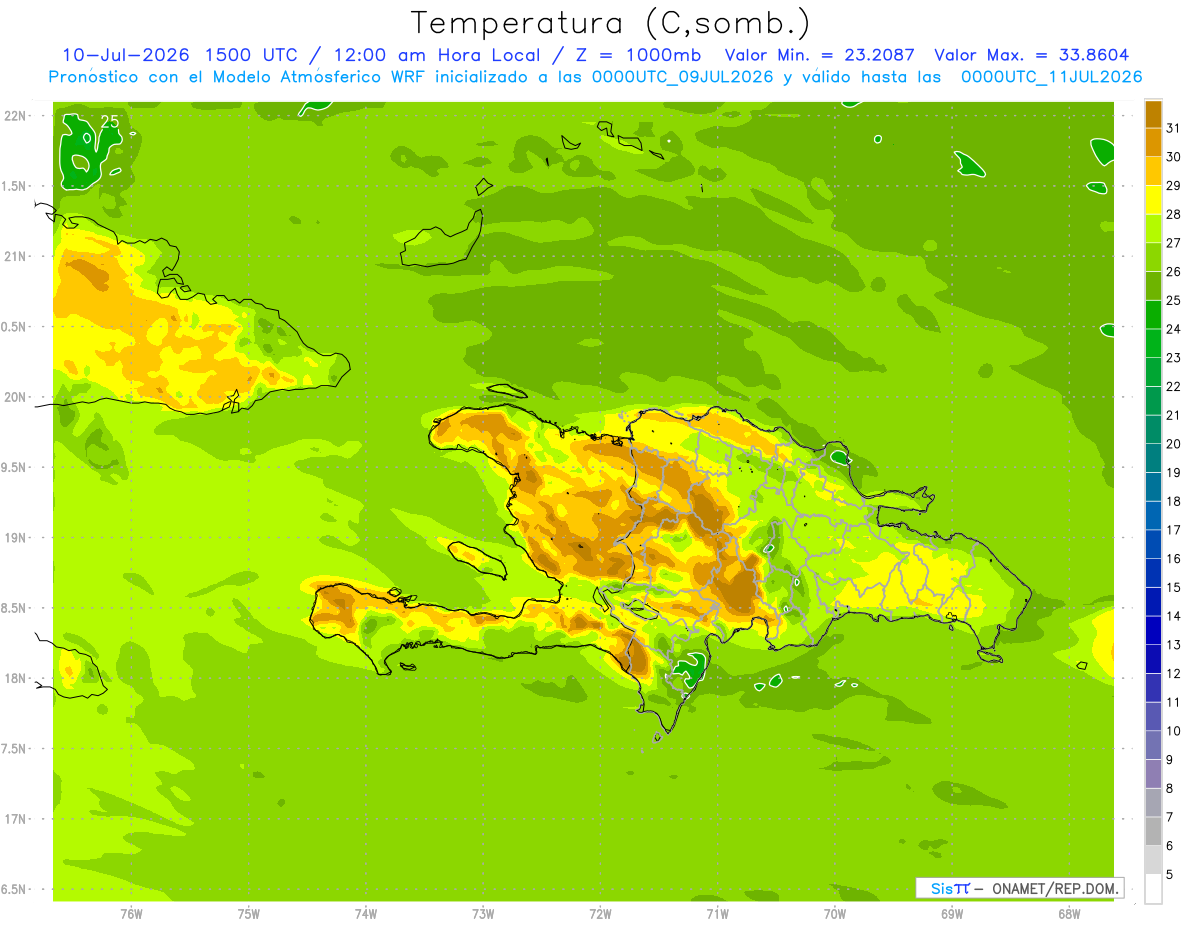Image resolution: width=1200 pixels, height=927 pixels.
Task: Click the colorbar swatch above the 31 label
Action: 1153,114
